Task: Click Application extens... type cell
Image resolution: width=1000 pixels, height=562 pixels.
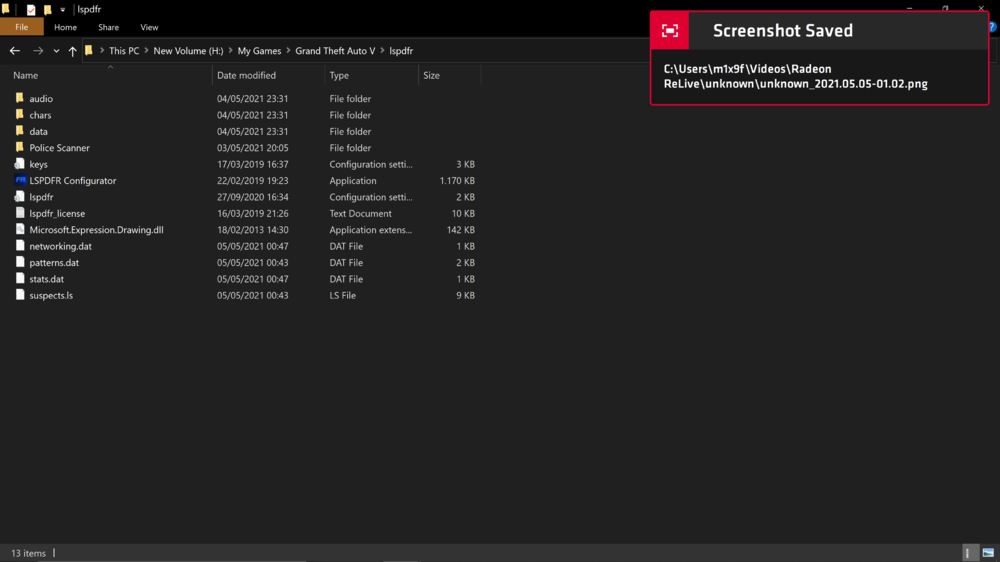Action: [x=371, y=230]
